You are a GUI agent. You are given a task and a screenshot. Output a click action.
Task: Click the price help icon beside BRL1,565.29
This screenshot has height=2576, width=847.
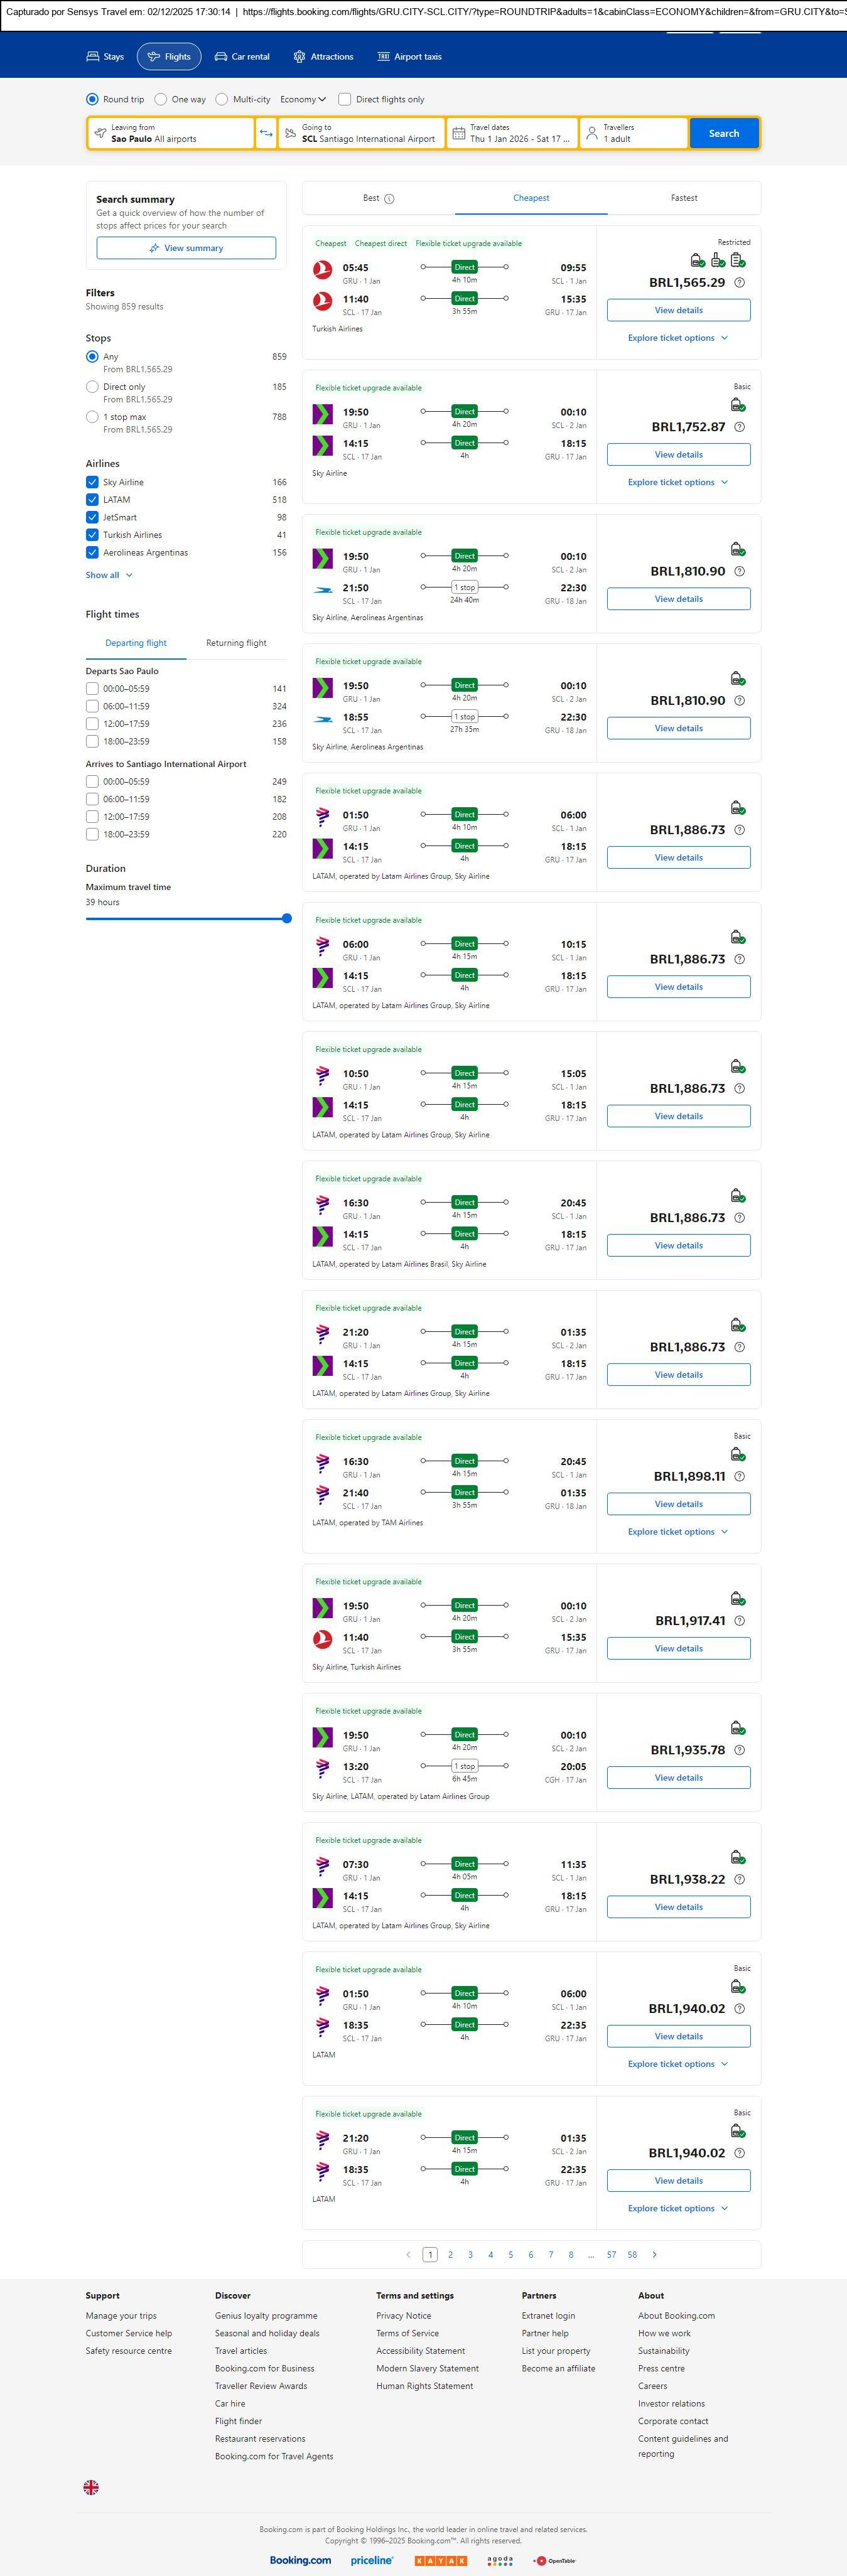point(739,283)
